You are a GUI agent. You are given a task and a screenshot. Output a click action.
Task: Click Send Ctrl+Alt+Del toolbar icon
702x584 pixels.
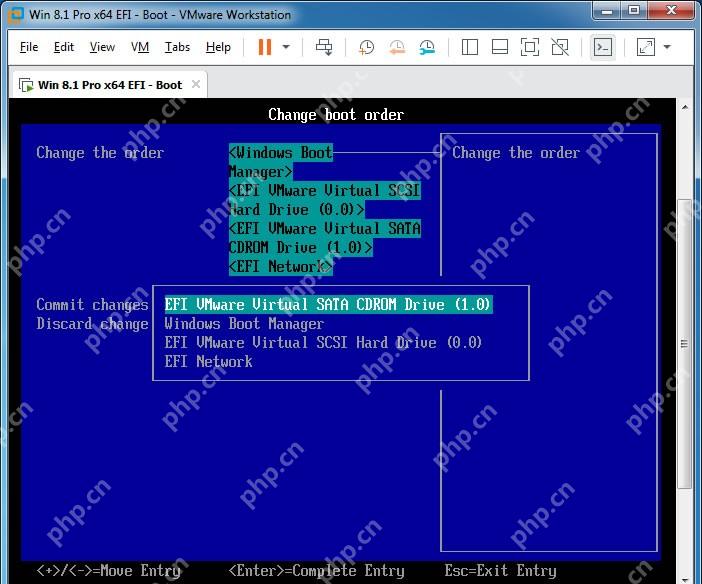324,47
